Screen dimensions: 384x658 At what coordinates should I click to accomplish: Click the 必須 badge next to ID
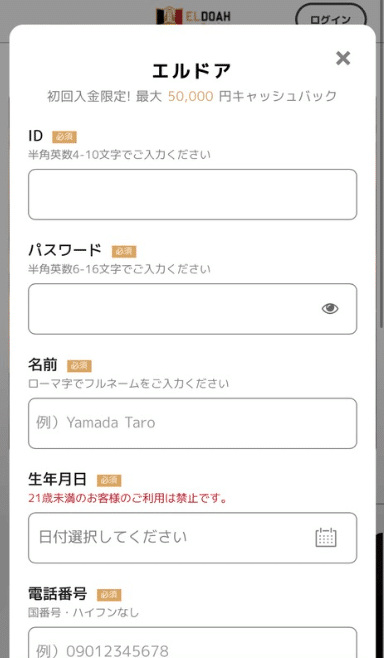[64, 137]
